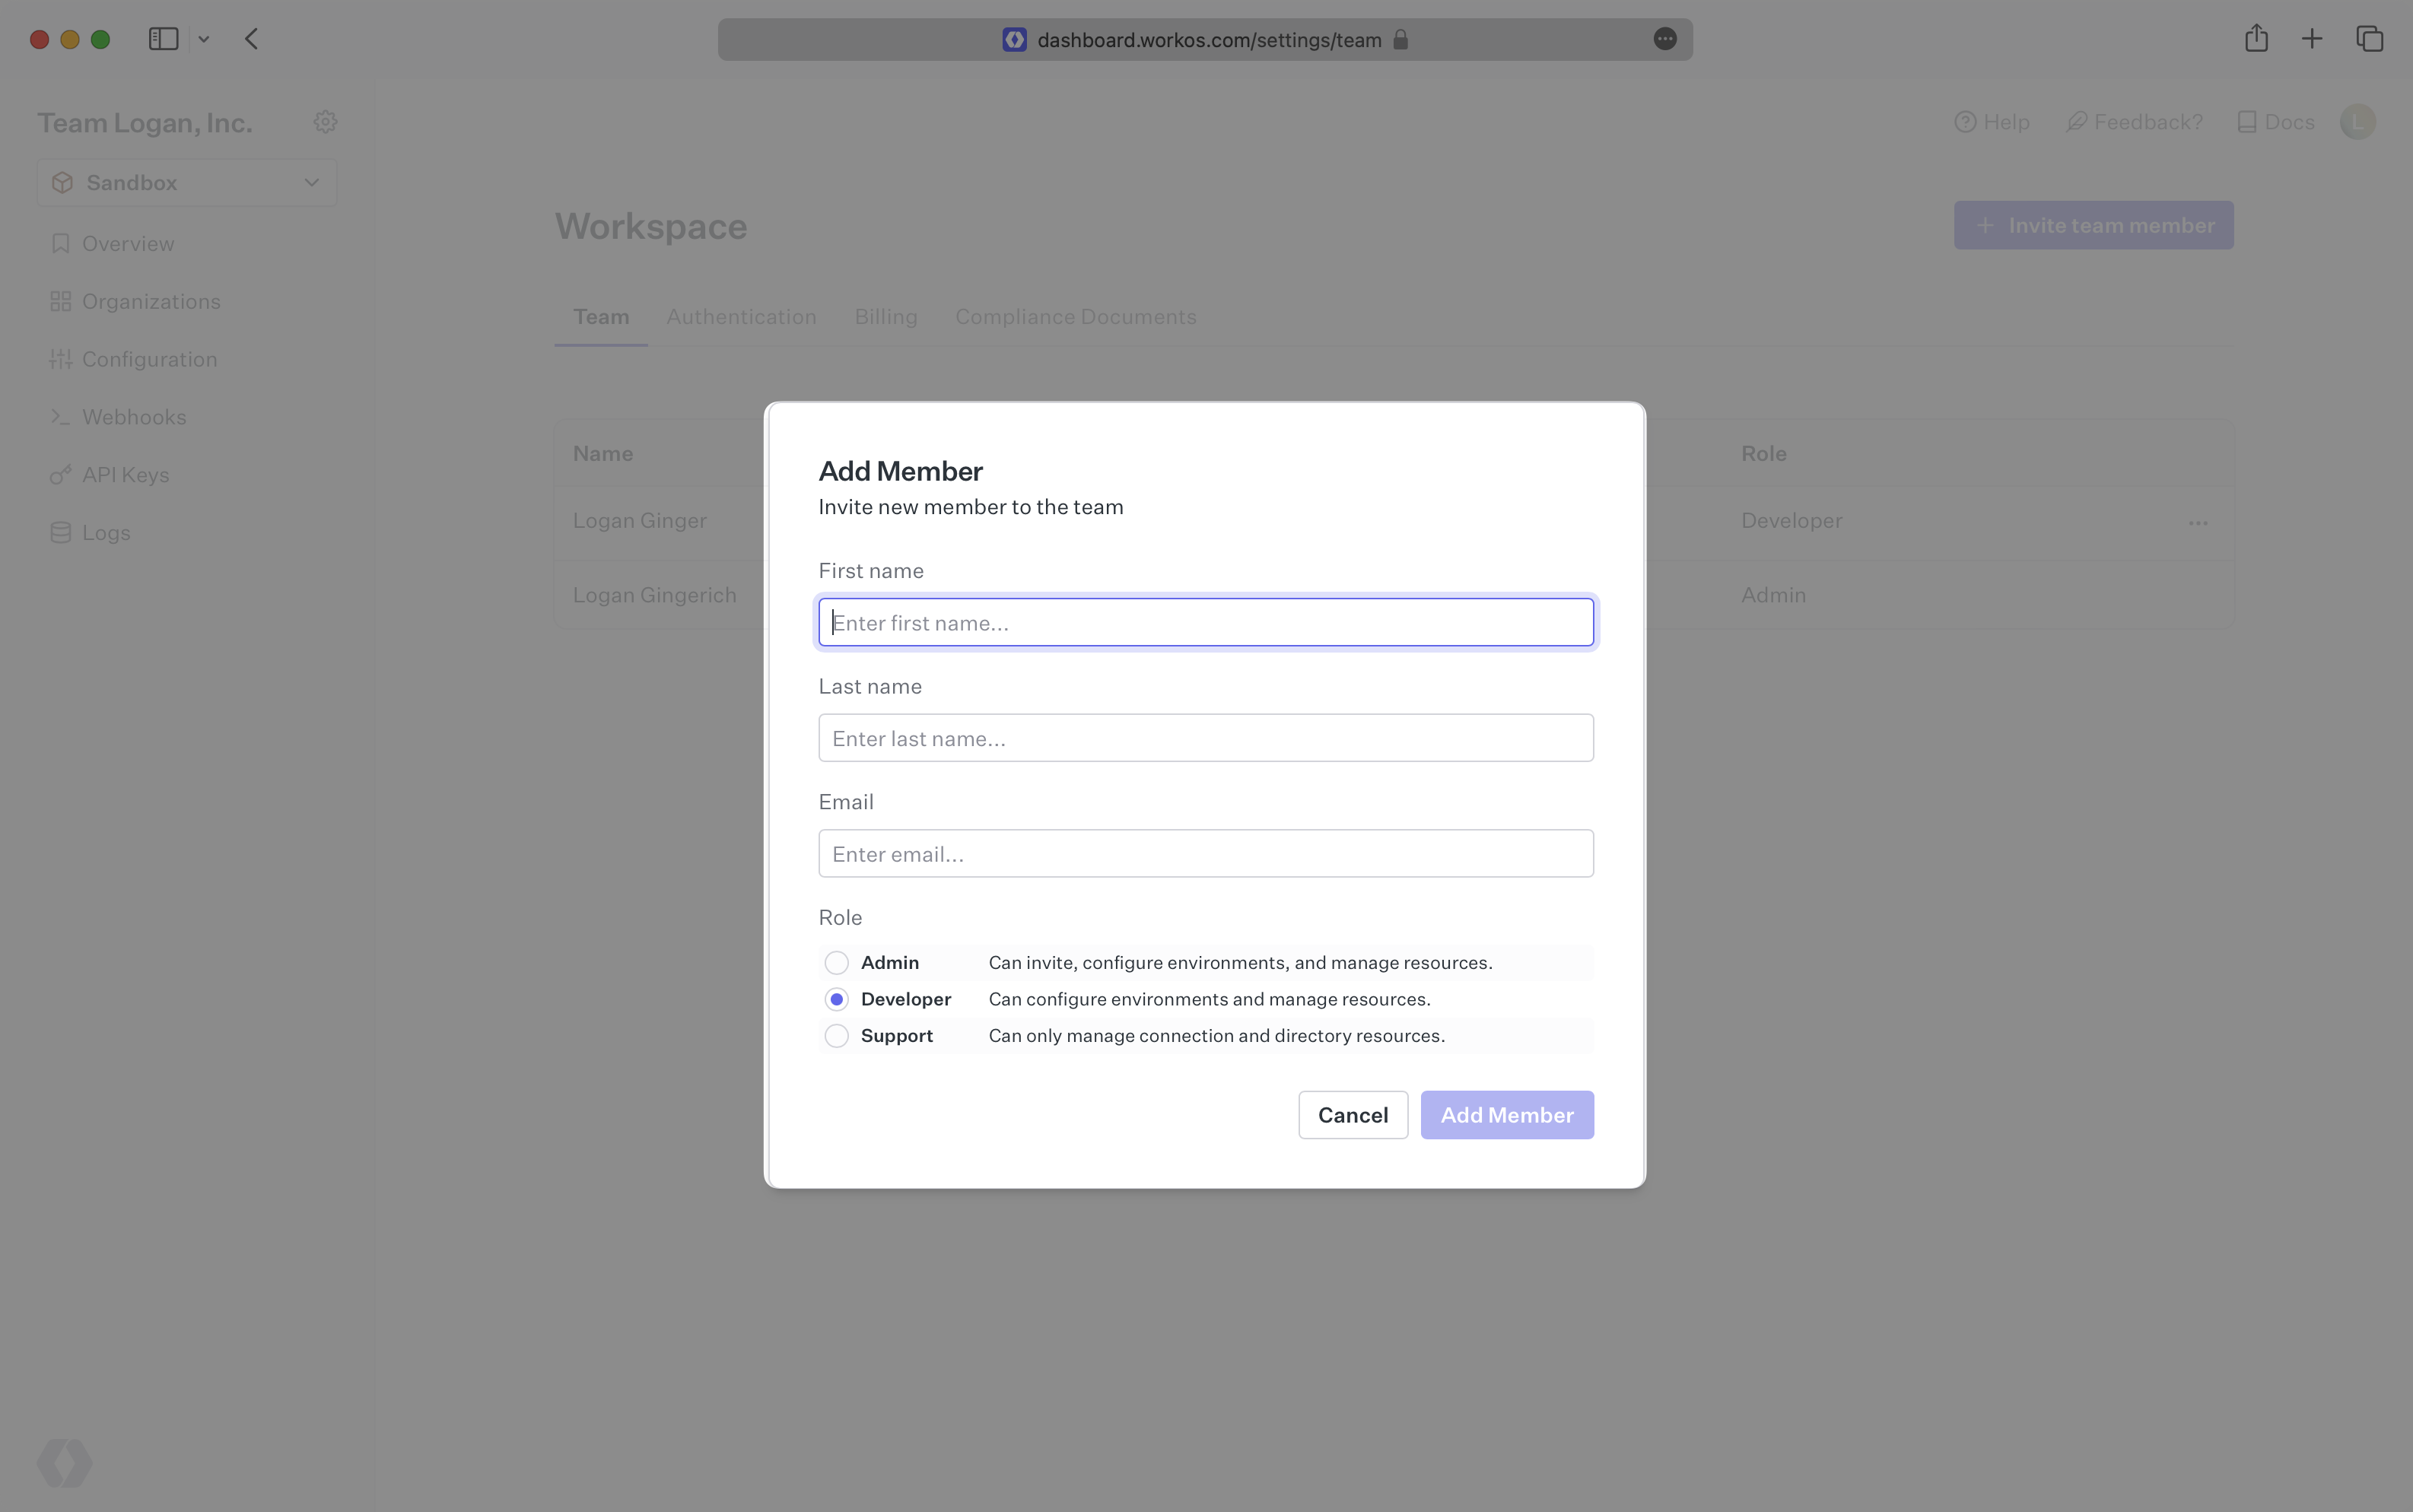Choose the Support role
The height and width of the screenshot is (1512, 2413).
pyautogui.click(x=836, y=1035)
